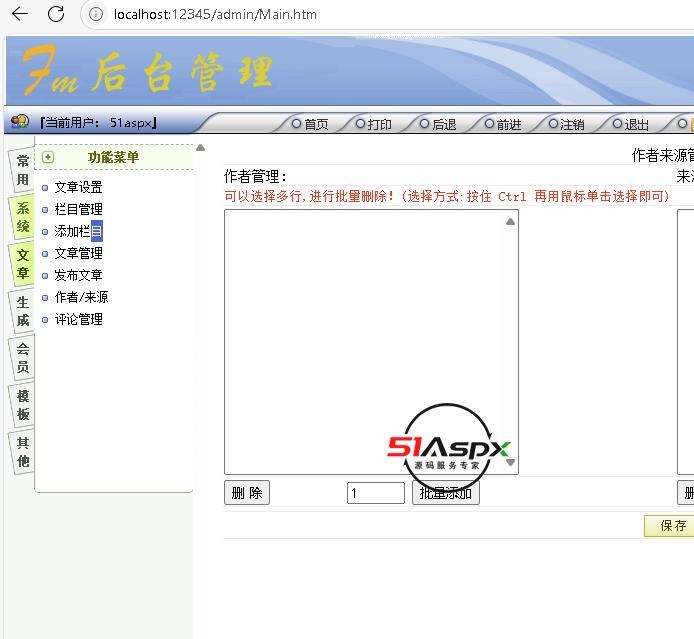The width and height of the screenshot is (694, 639).
Task: Go back using the browser back arrow
Action: click(20, 14)
